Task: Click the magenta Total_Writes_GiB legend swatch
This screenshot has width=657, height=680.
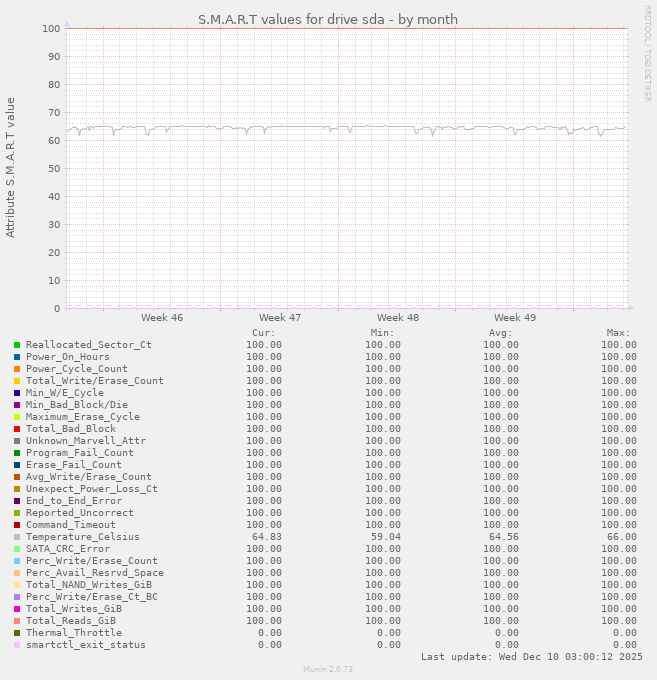Action: (17, 609)
